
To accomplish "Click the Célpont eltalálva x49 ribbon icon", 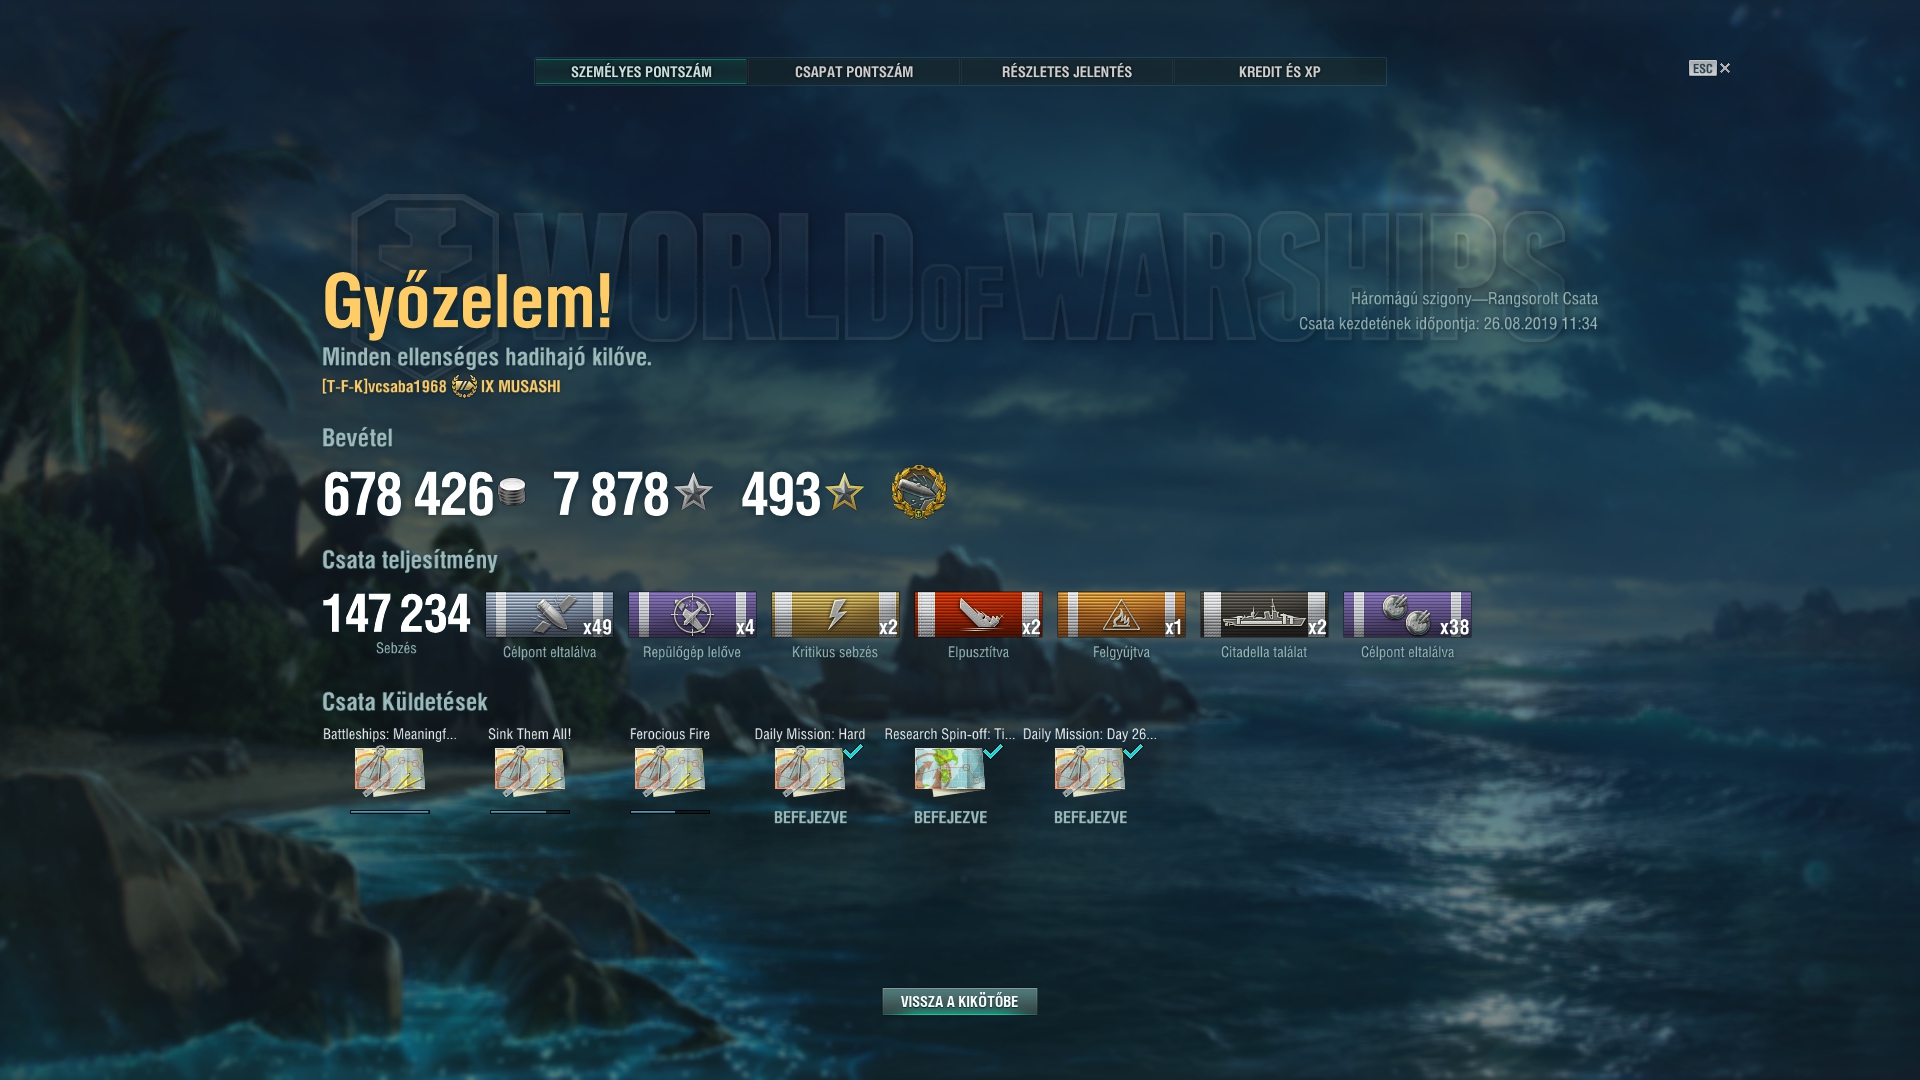I will tap(549, 614).
